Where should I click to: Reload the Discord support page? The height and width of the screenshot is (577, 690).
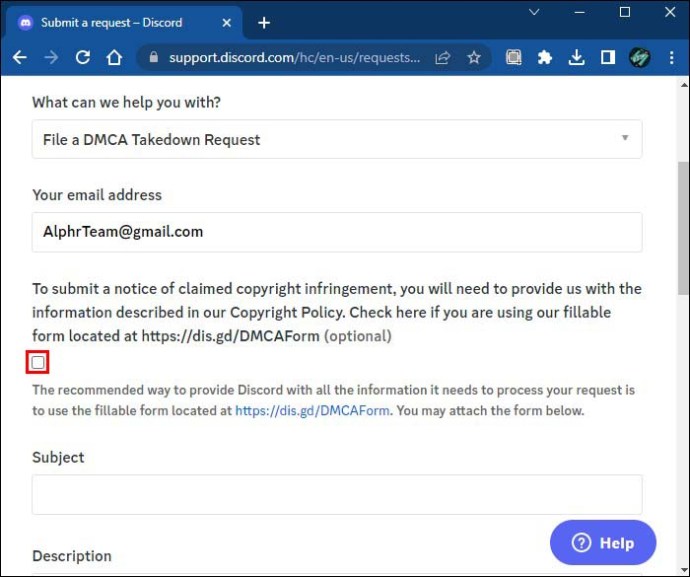coord(83,58)
